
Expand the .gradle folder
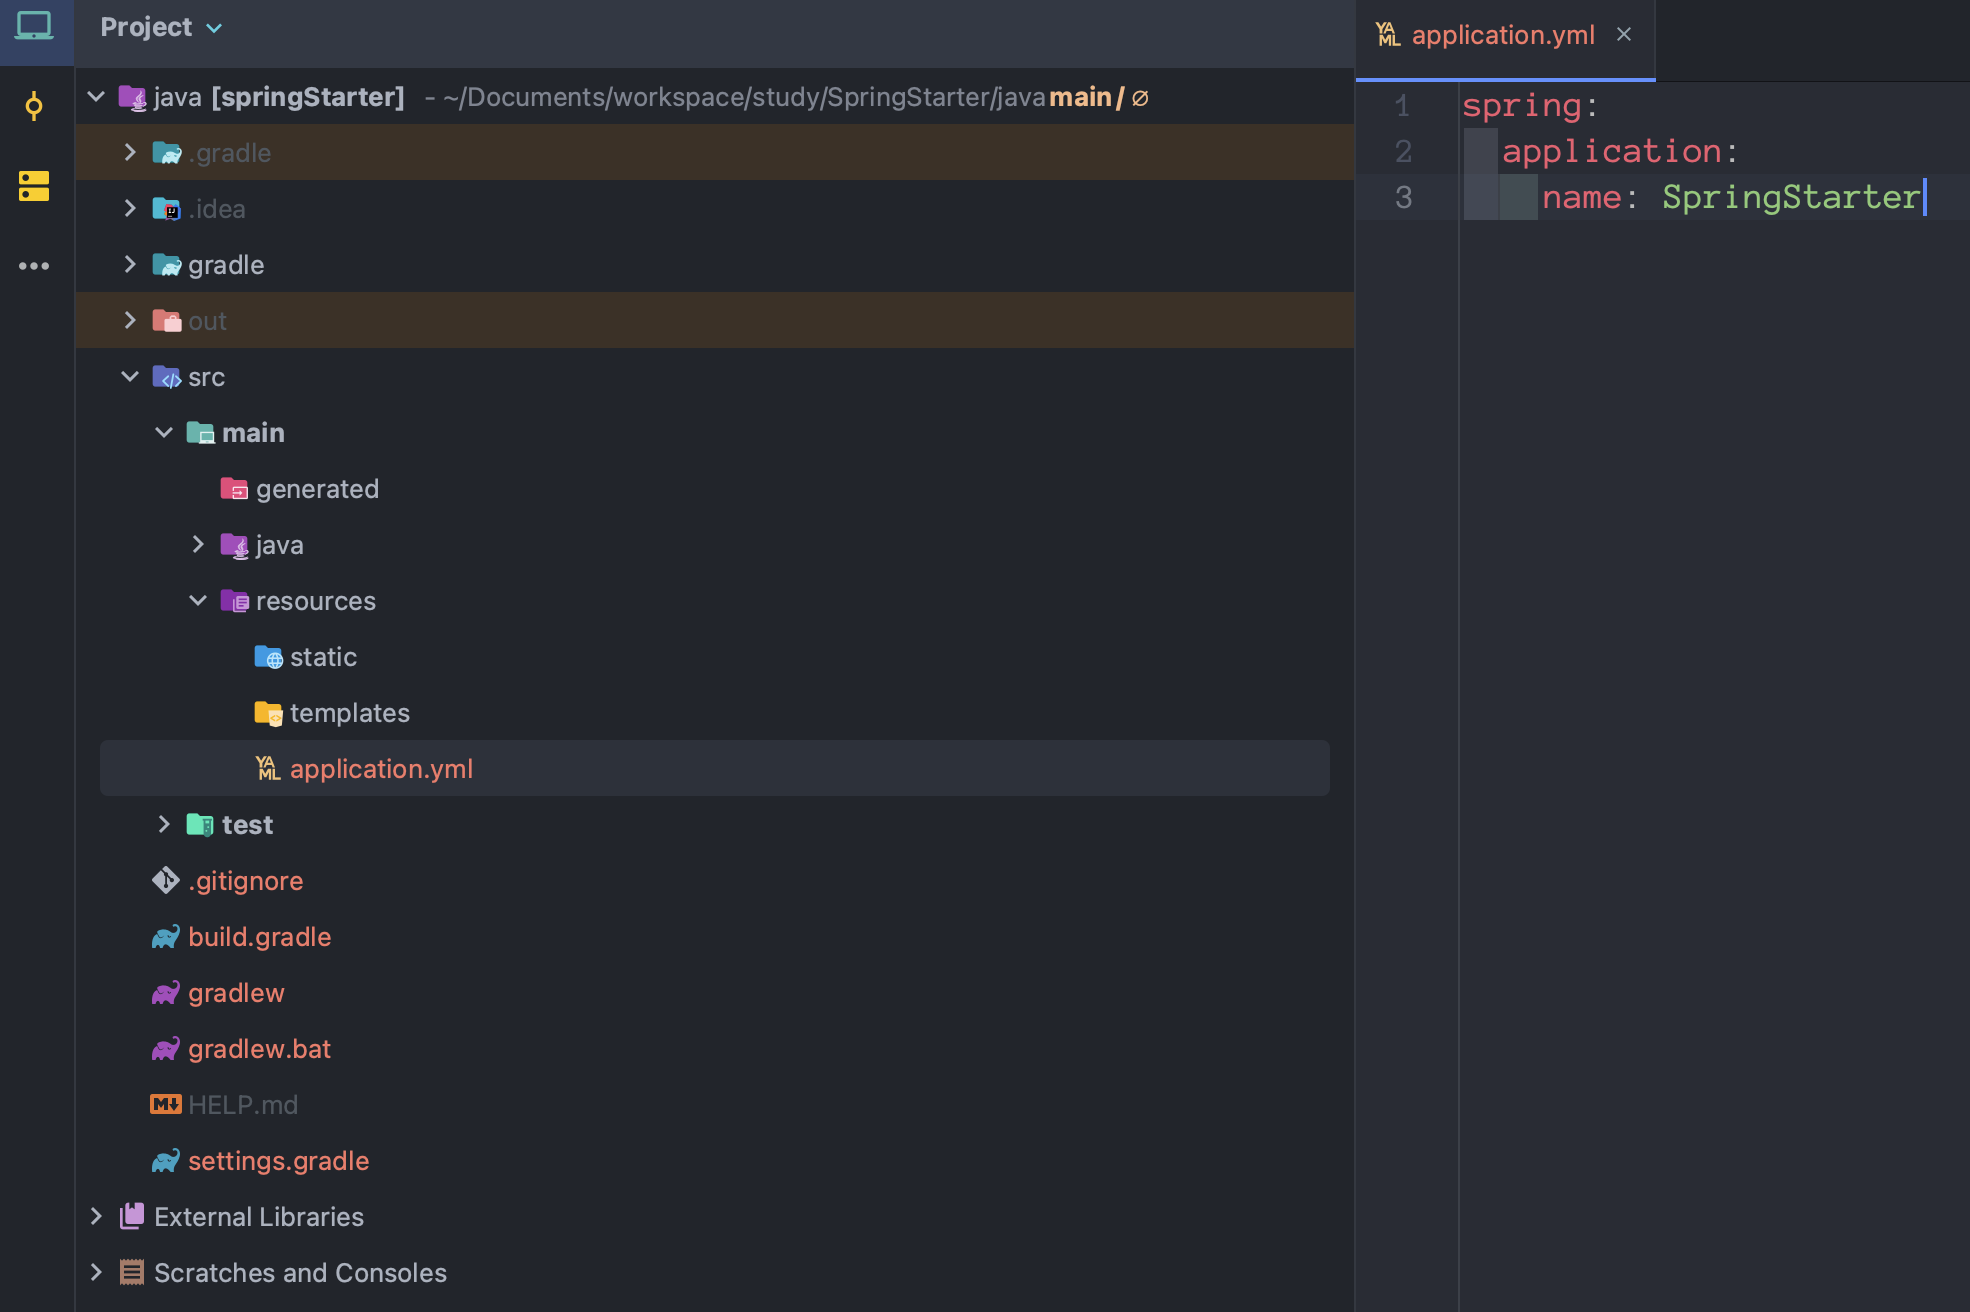(130, 152)
